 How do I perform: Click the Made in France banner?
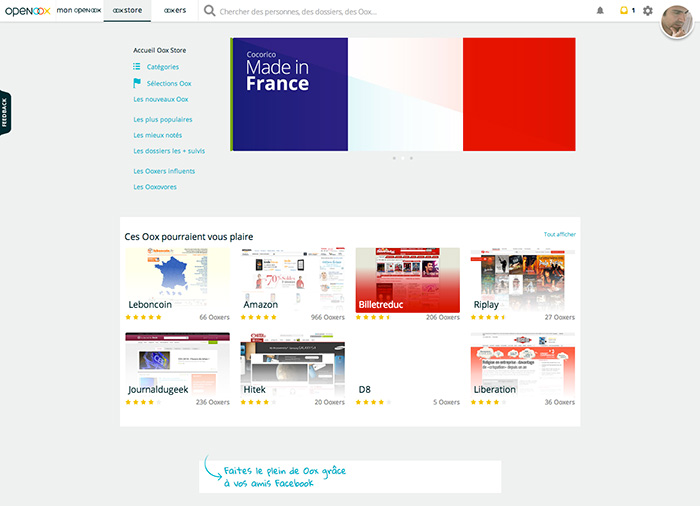pyautogui.click(x=403, y=94)
